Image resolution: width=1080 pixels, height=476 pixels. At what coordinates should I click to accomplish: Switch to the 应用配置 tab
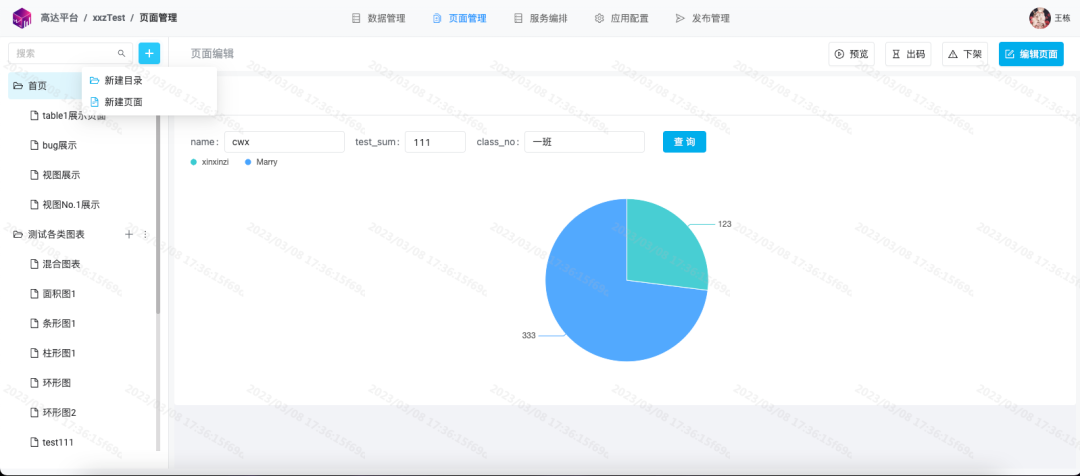point(621,19)
